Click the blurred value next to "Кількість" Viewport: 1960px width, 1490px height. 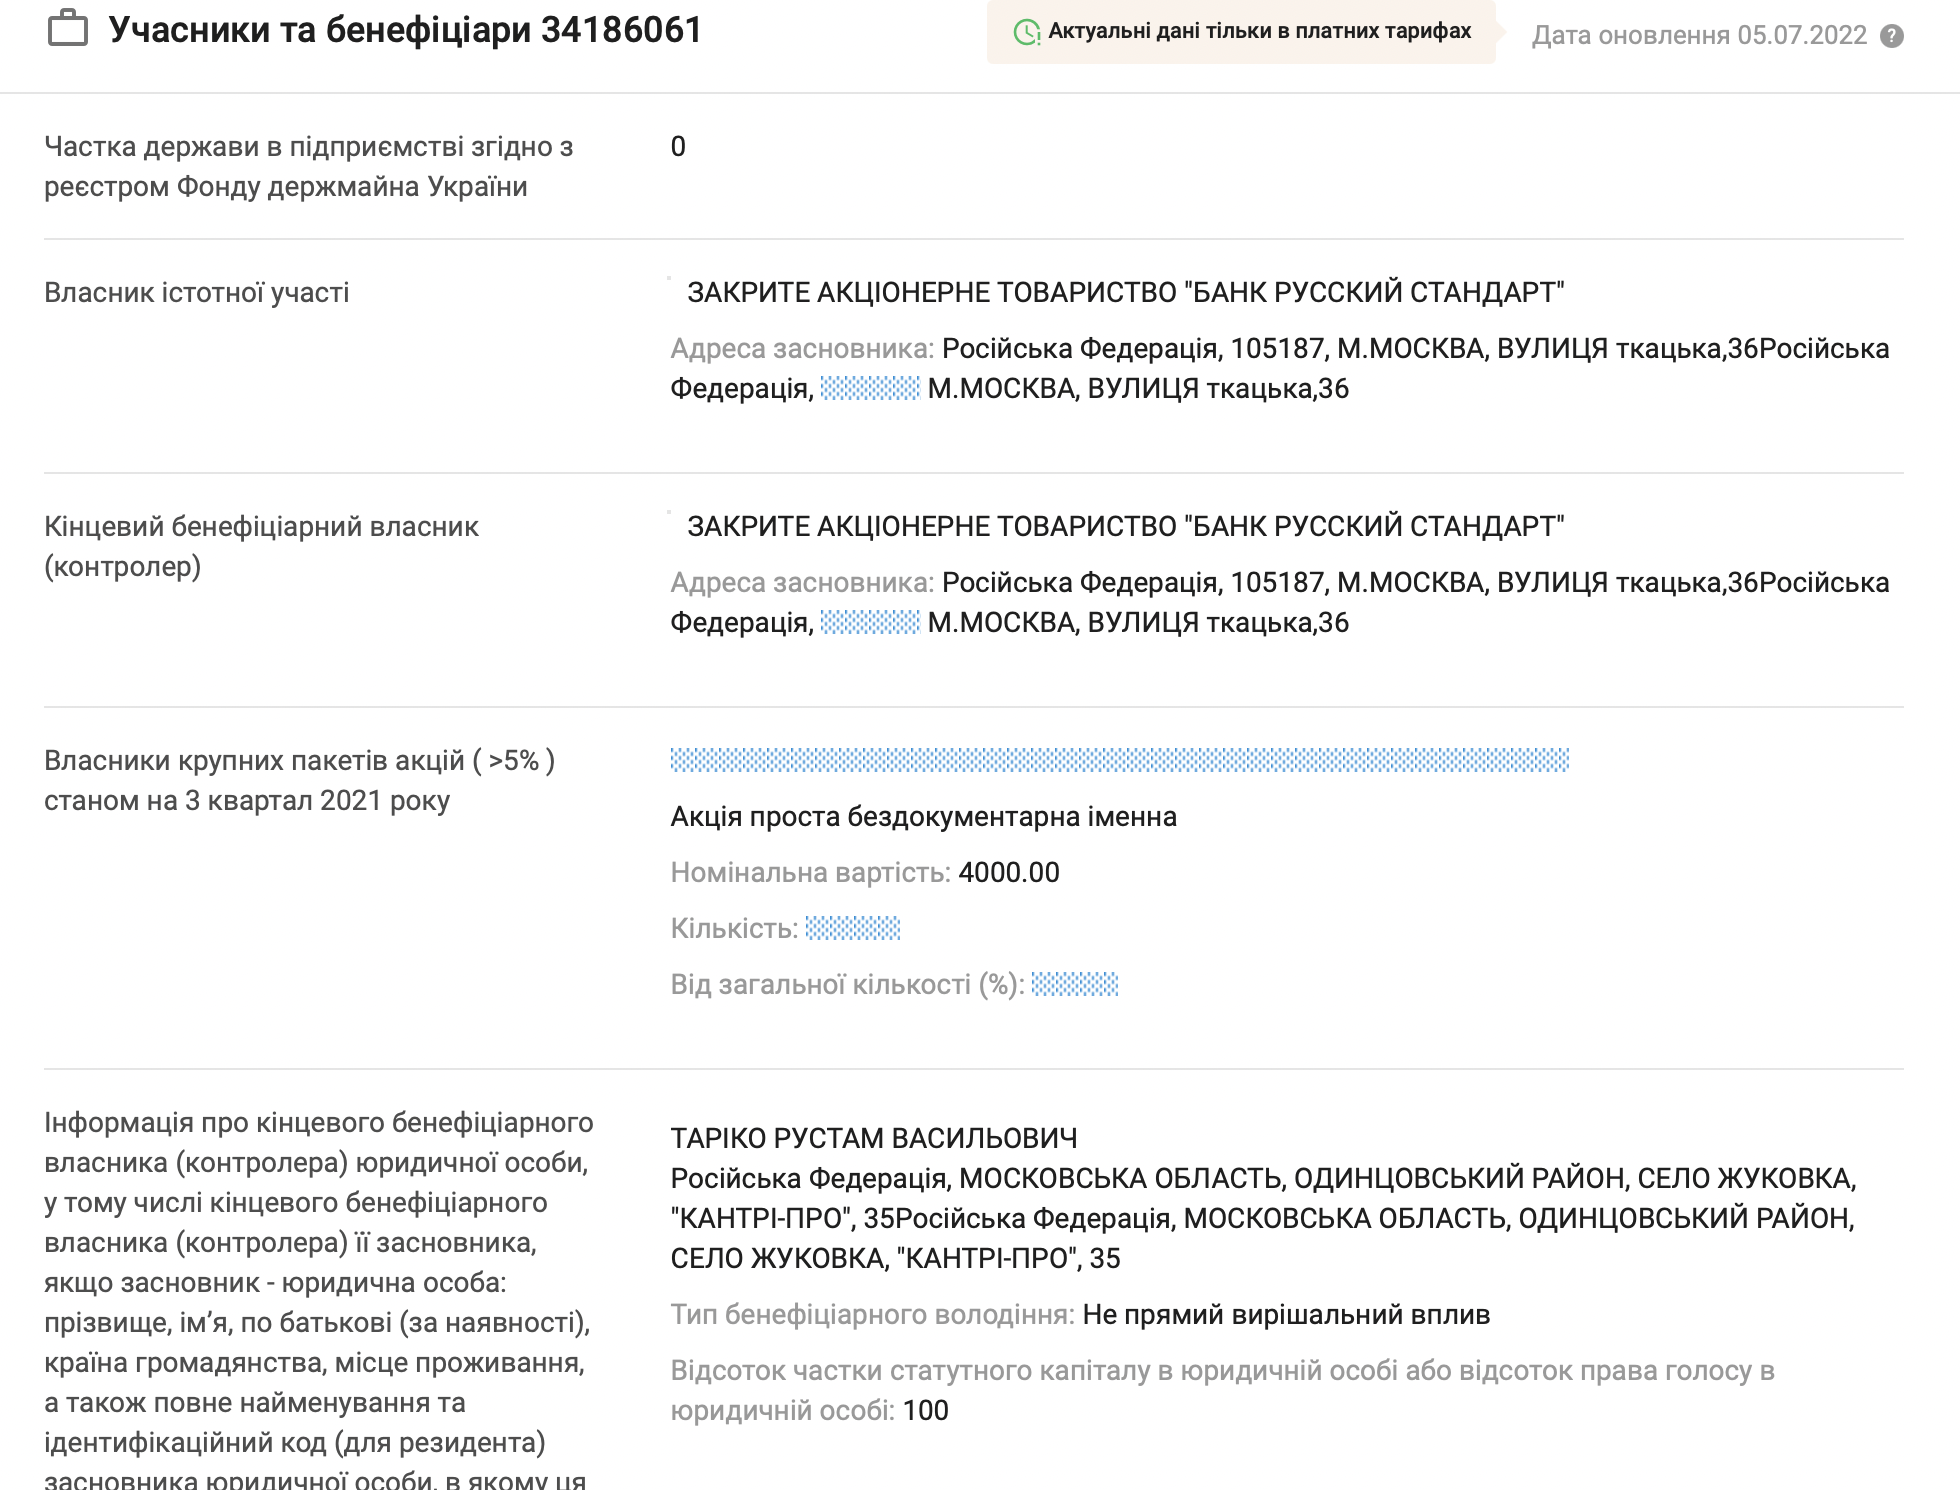click(x=853, y=929)
